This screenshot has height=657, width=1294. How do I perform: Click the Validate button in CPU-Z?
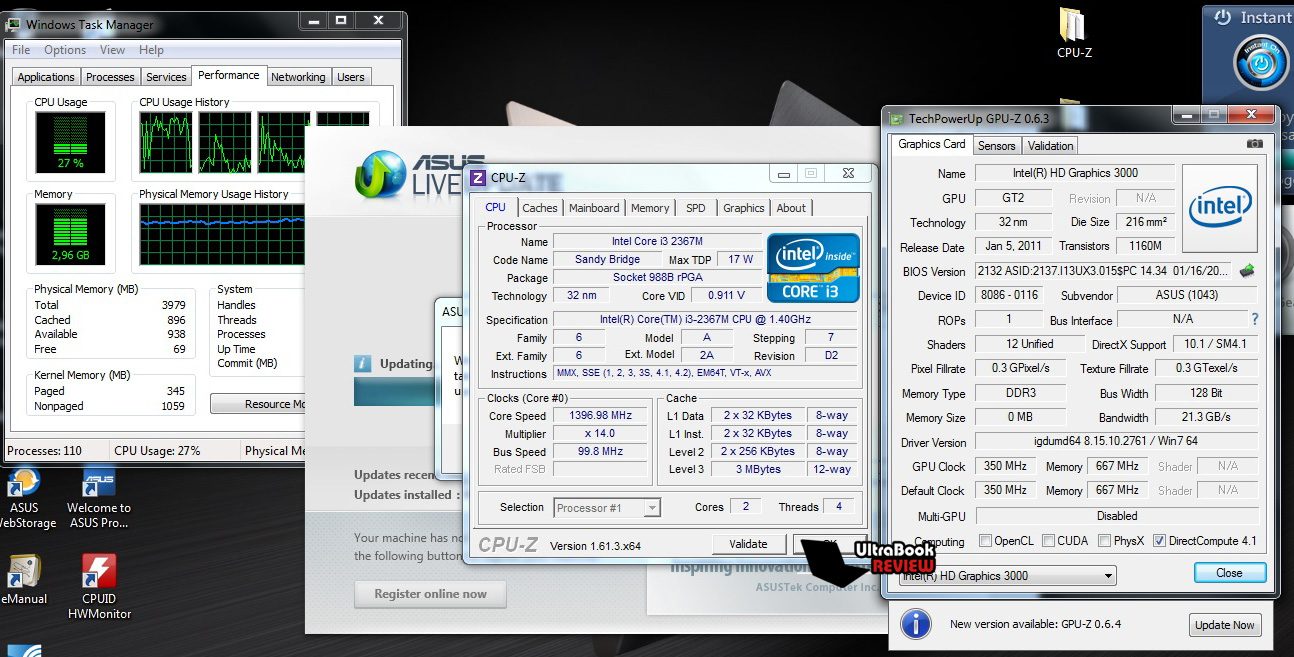748,544
